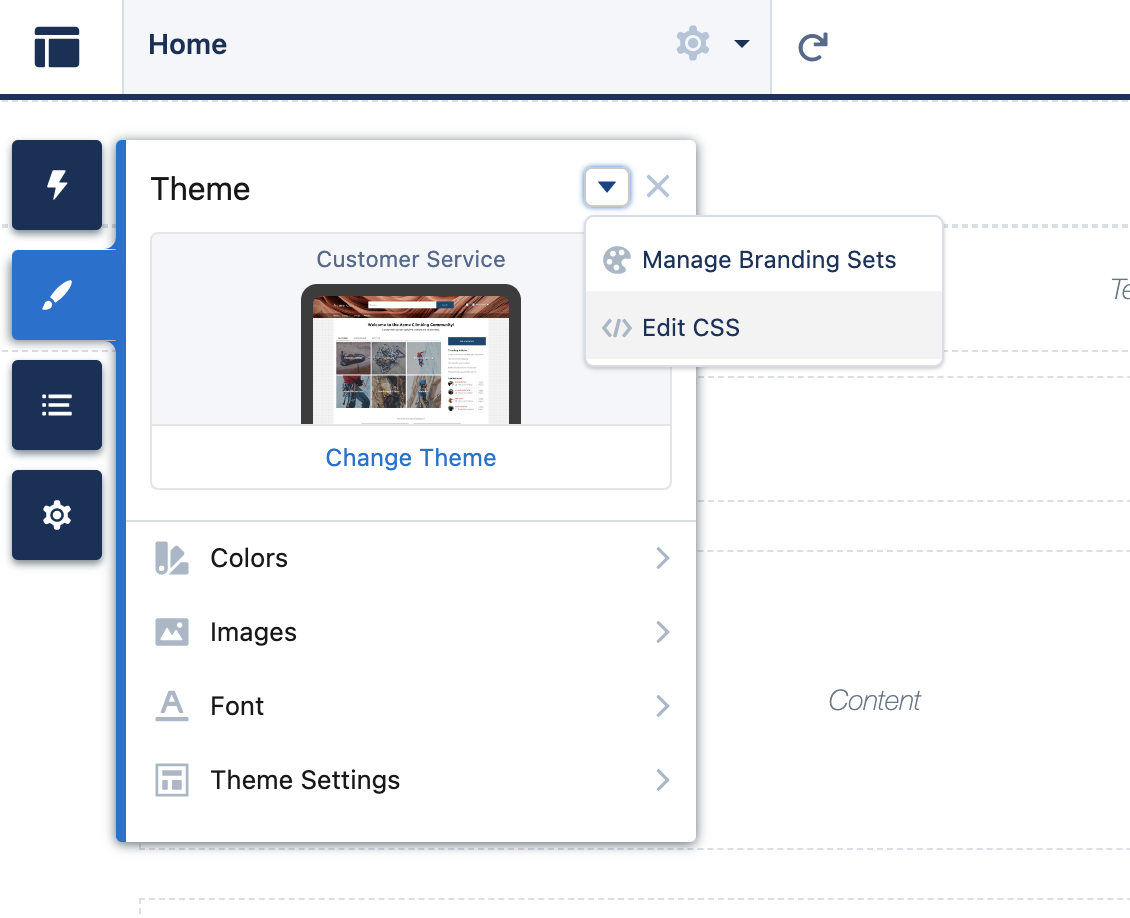Expand the Theme Settings chevron
This screenshot has width=1130, height=918.
662,780
